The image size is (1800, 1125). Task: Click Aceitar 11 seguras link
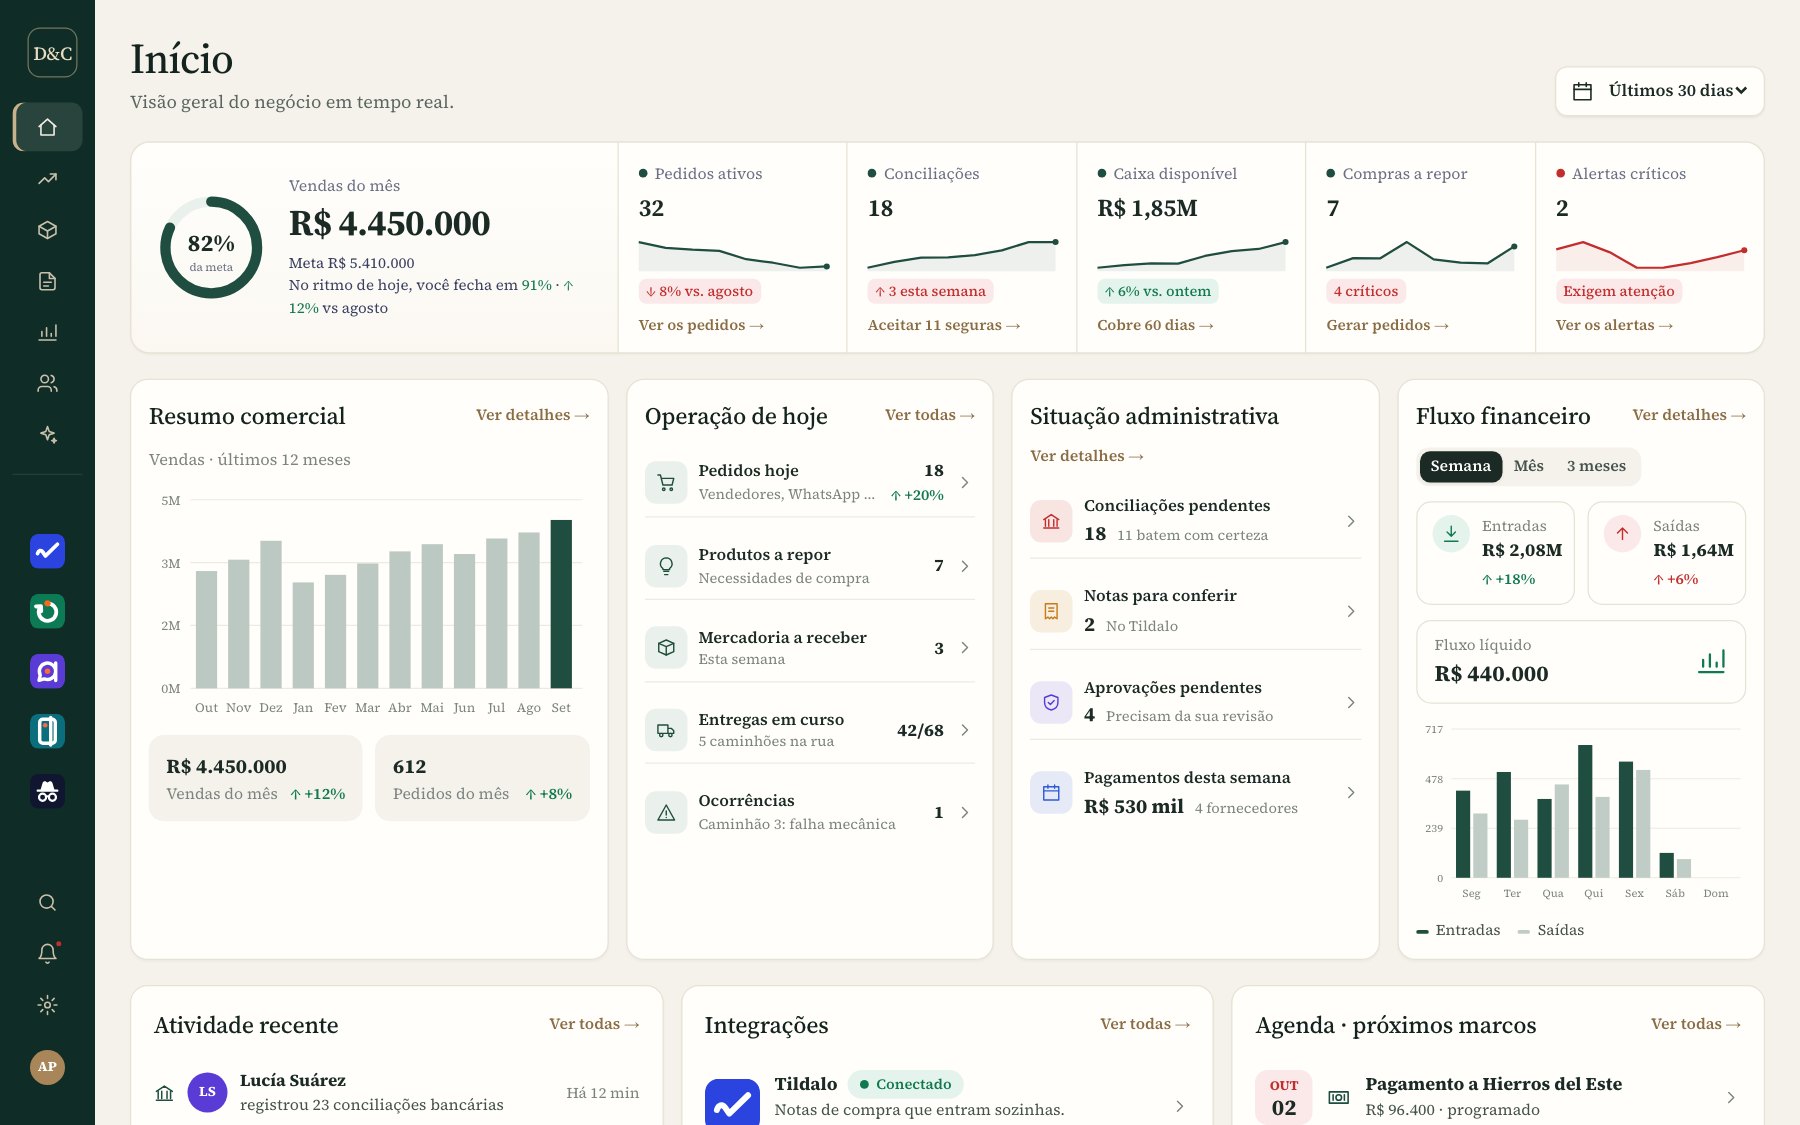click(x=944, y=325)
